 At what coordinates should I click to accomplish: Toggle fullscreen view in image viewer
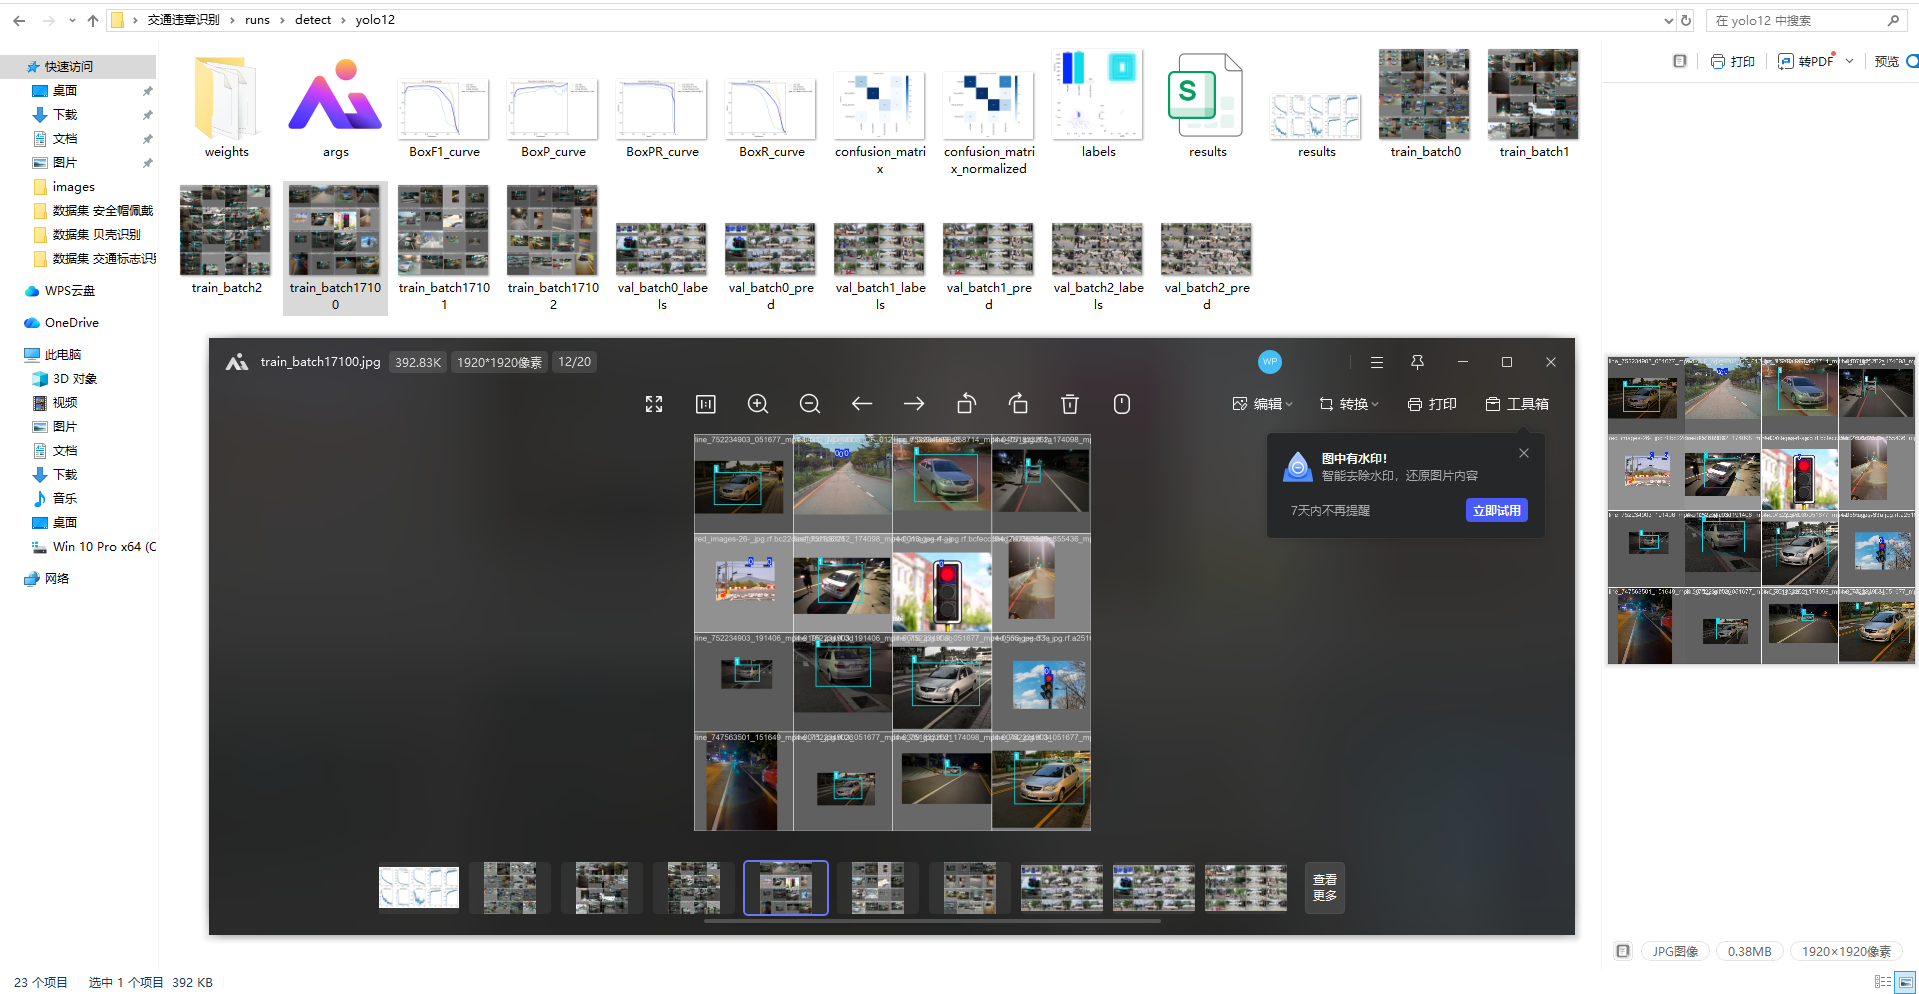tap(654, 404)
